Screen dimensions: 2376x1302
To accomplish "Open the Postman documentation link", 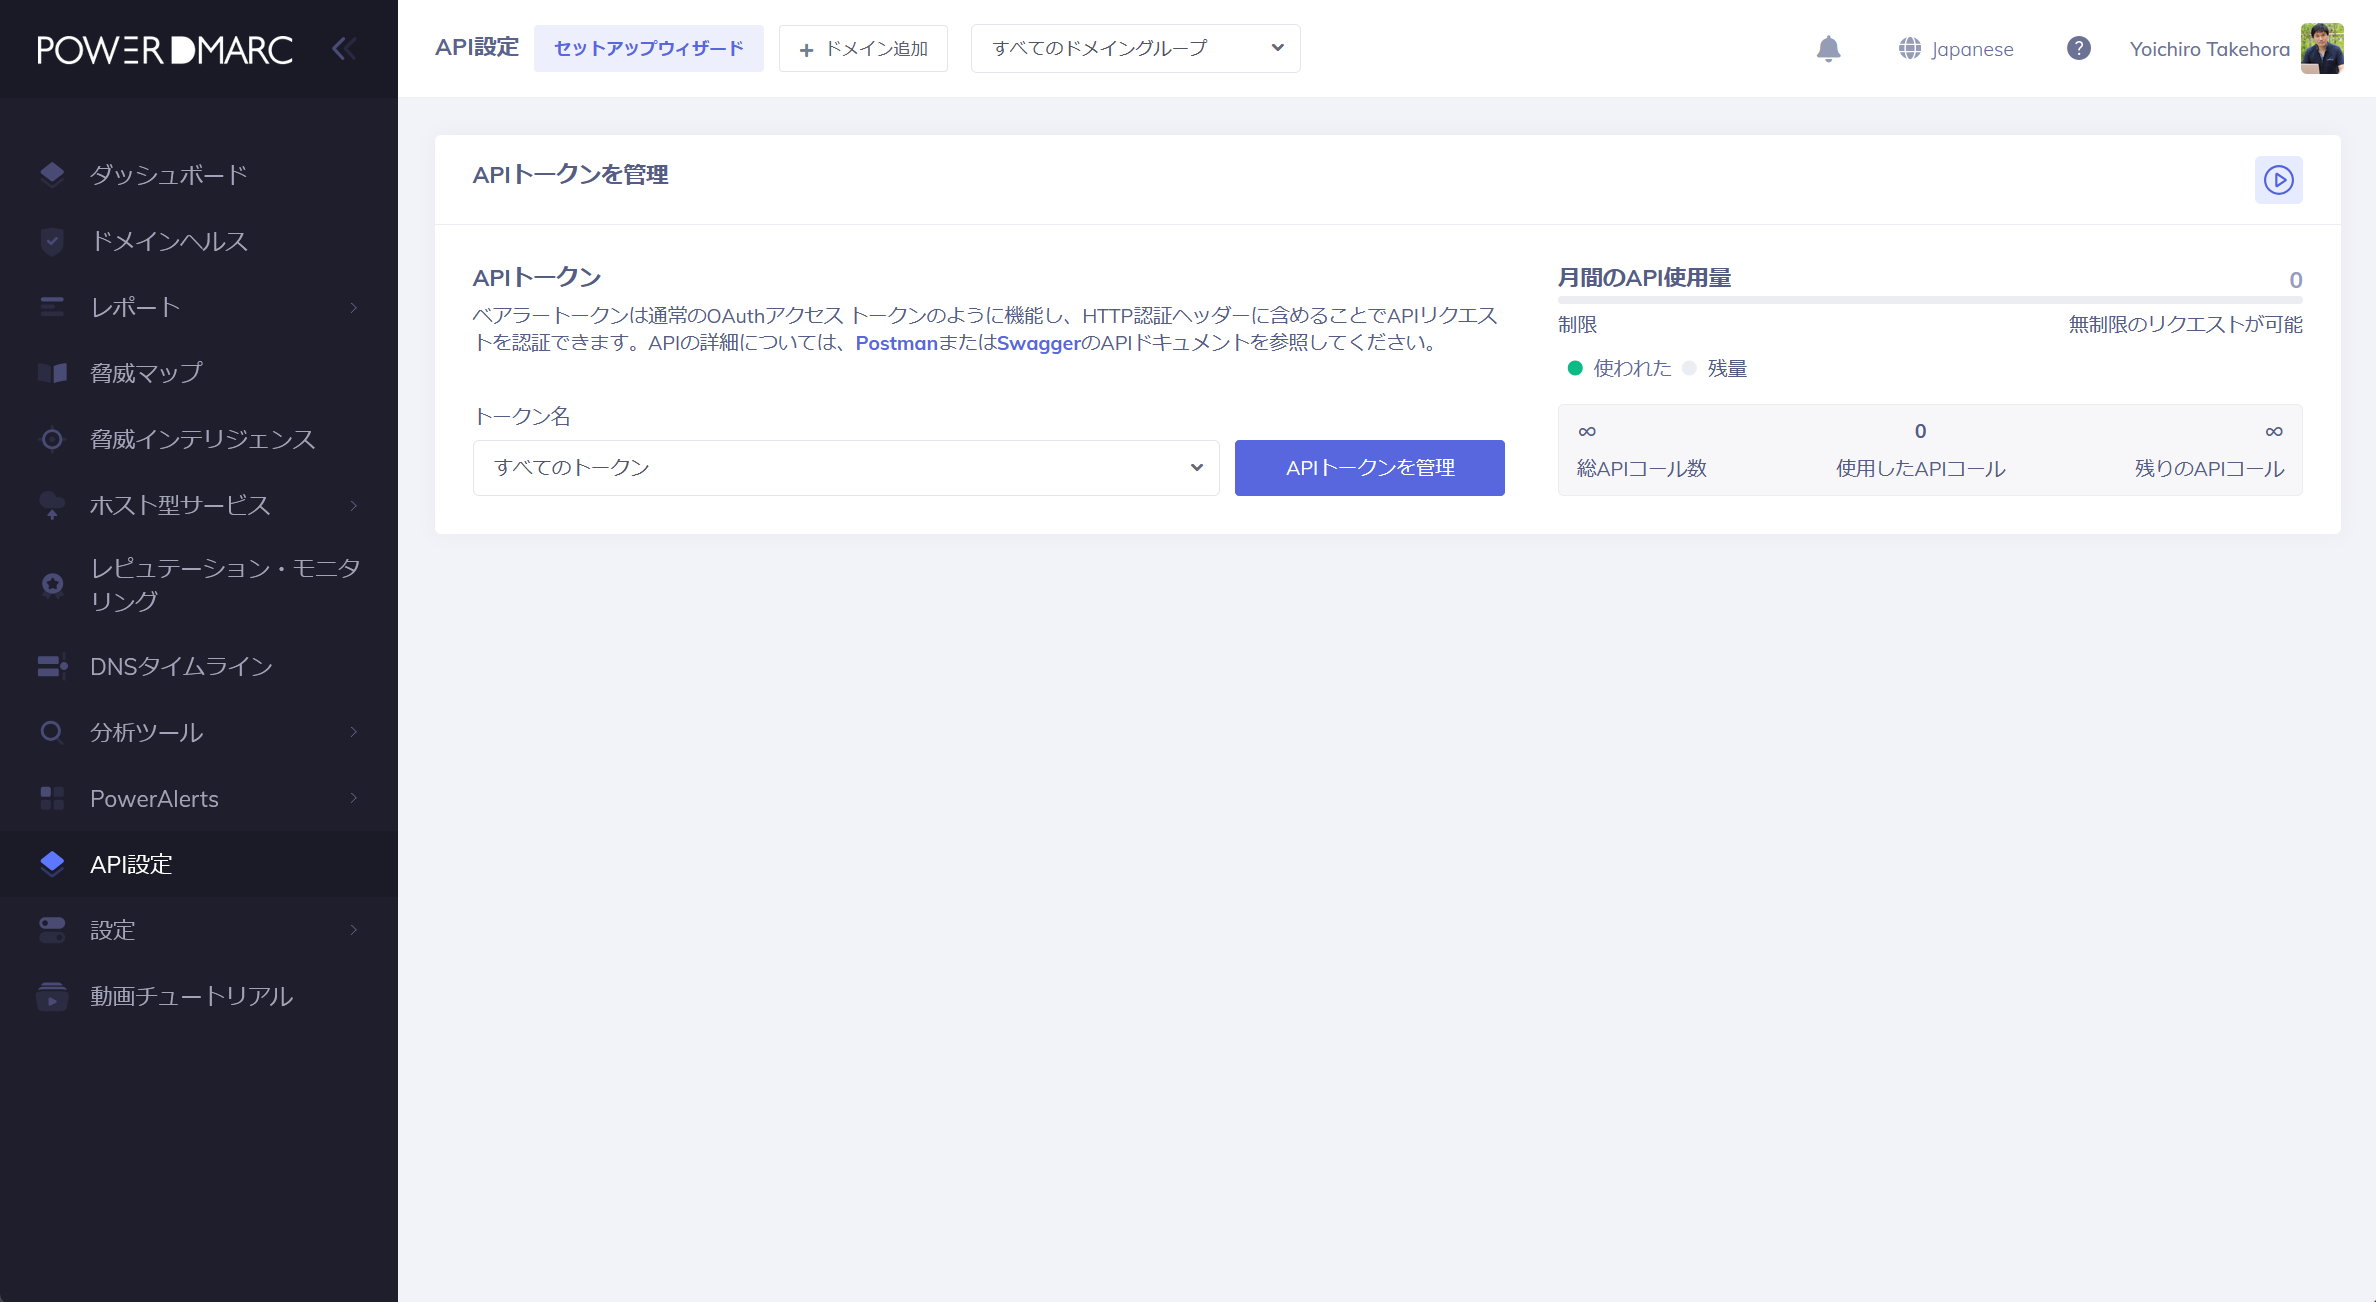I will tap(896, 343).
